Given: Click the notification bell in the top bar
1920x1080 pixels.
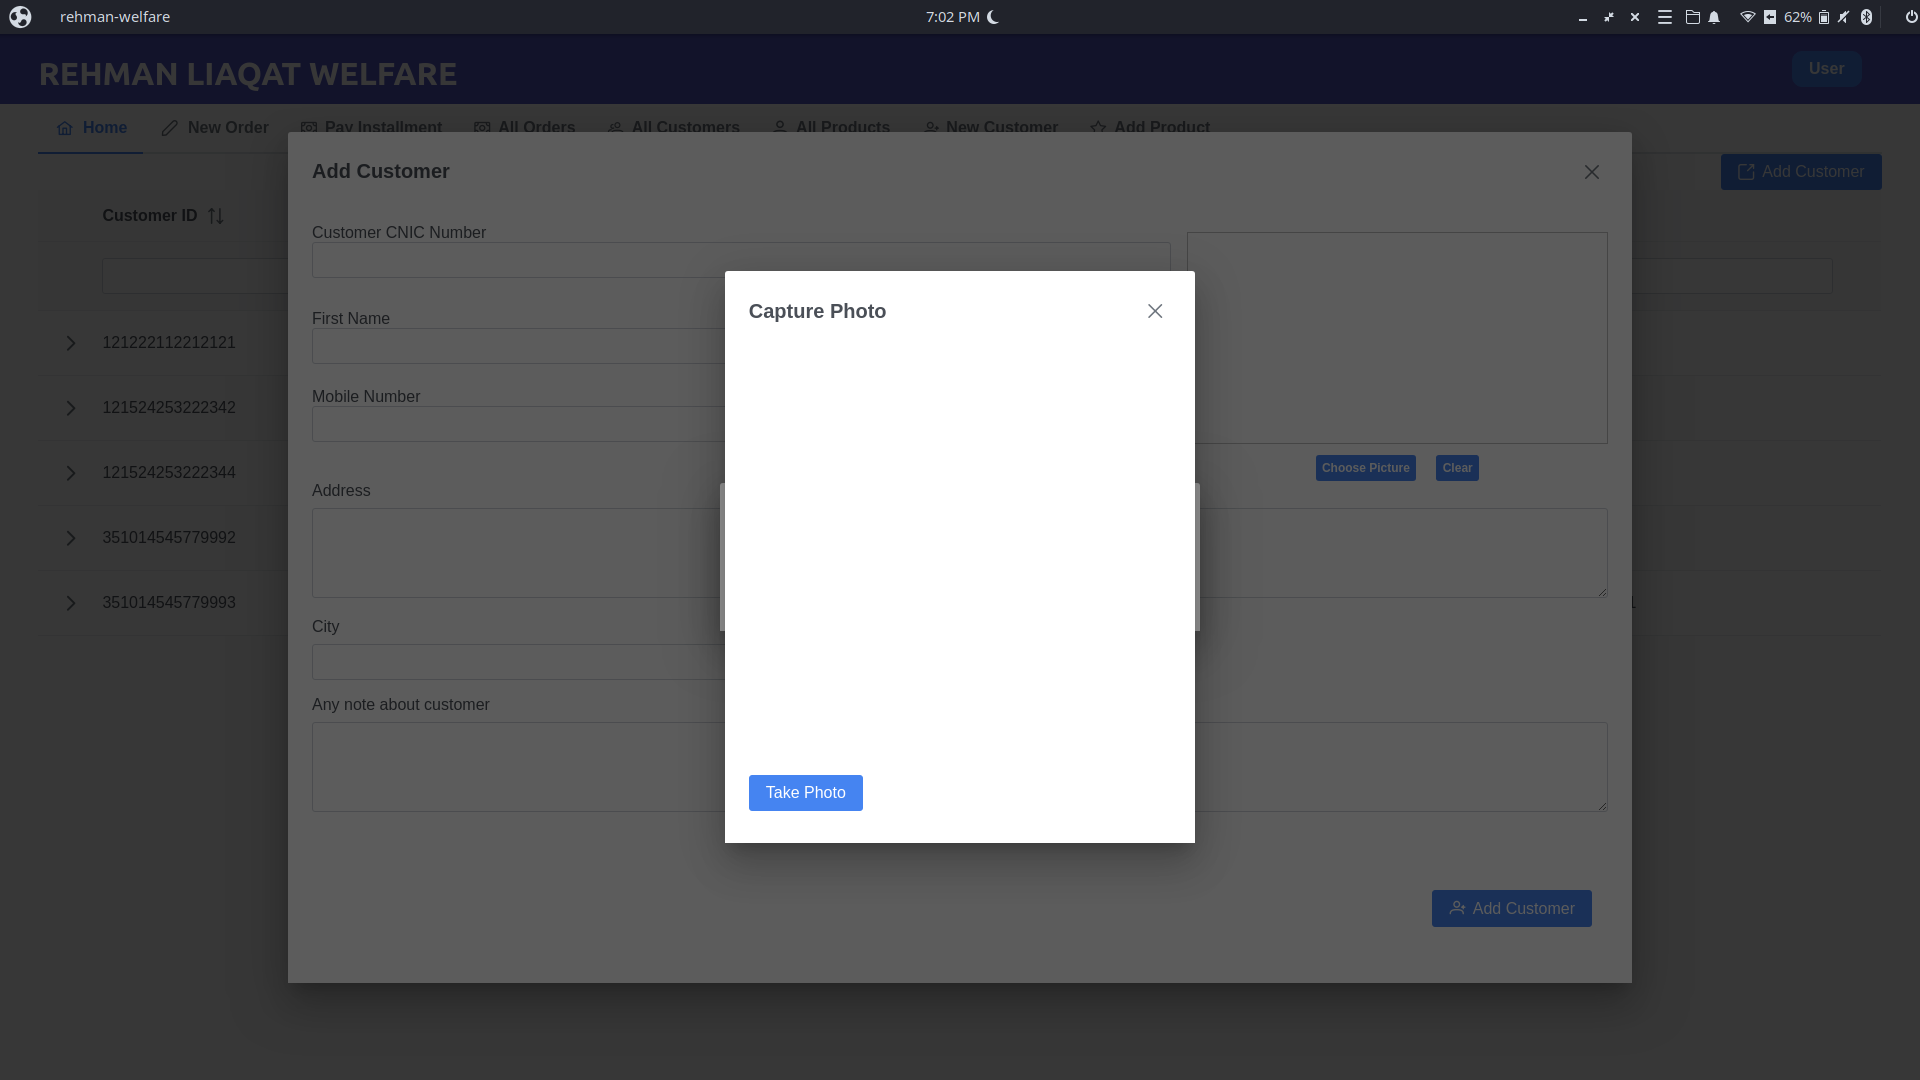Looking at the screenshot, I should pos(1714,17).
